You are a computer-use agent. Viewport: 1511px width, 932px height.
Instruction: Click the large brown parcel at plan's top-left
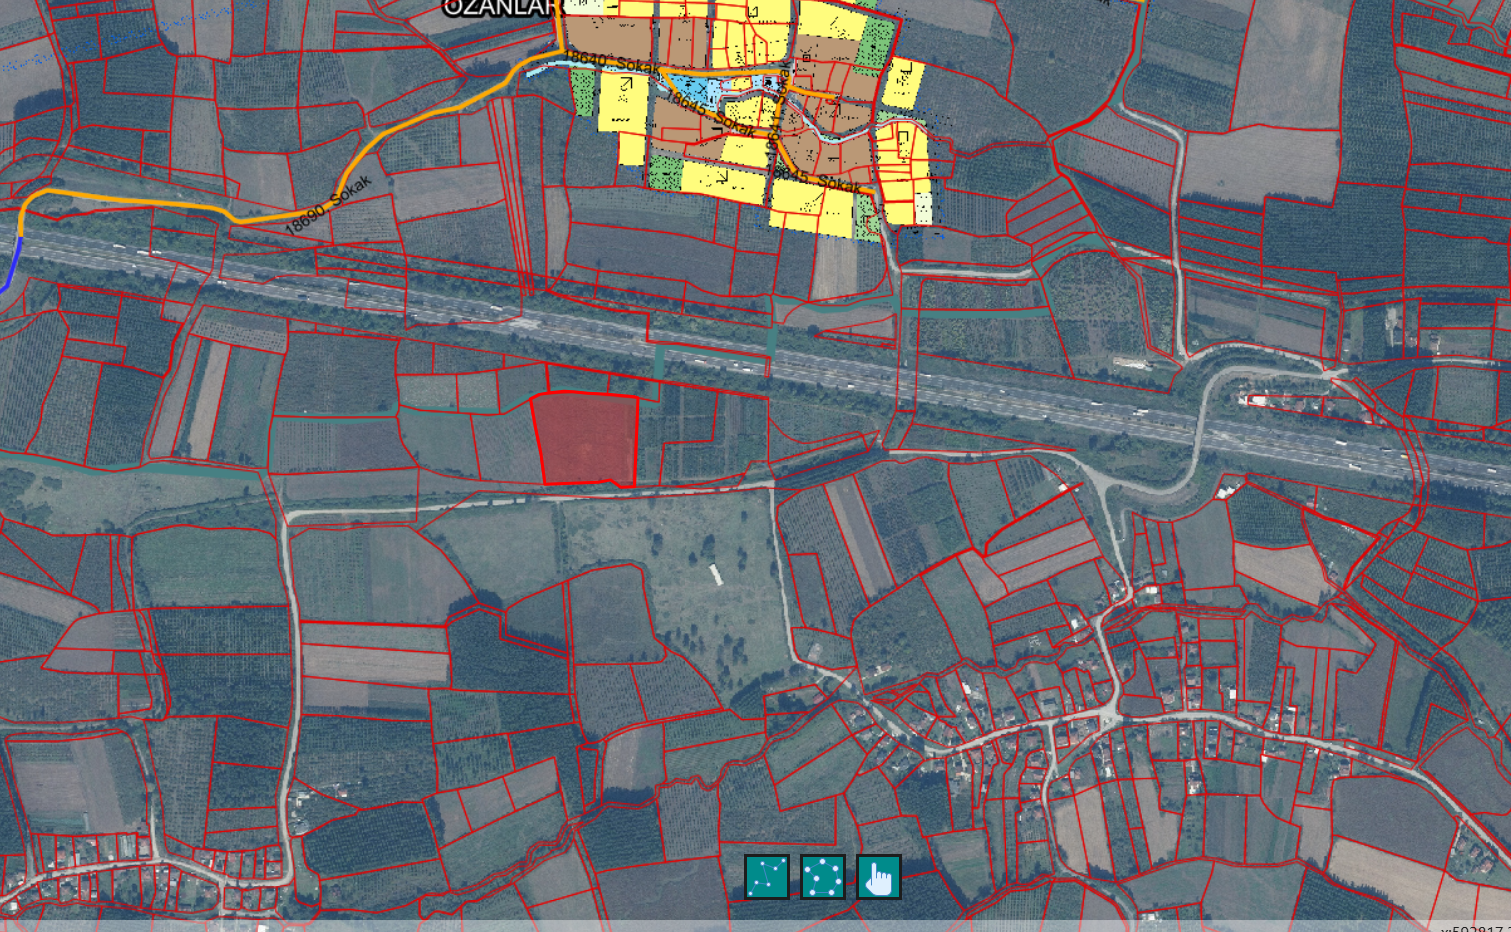pos(607,36)
